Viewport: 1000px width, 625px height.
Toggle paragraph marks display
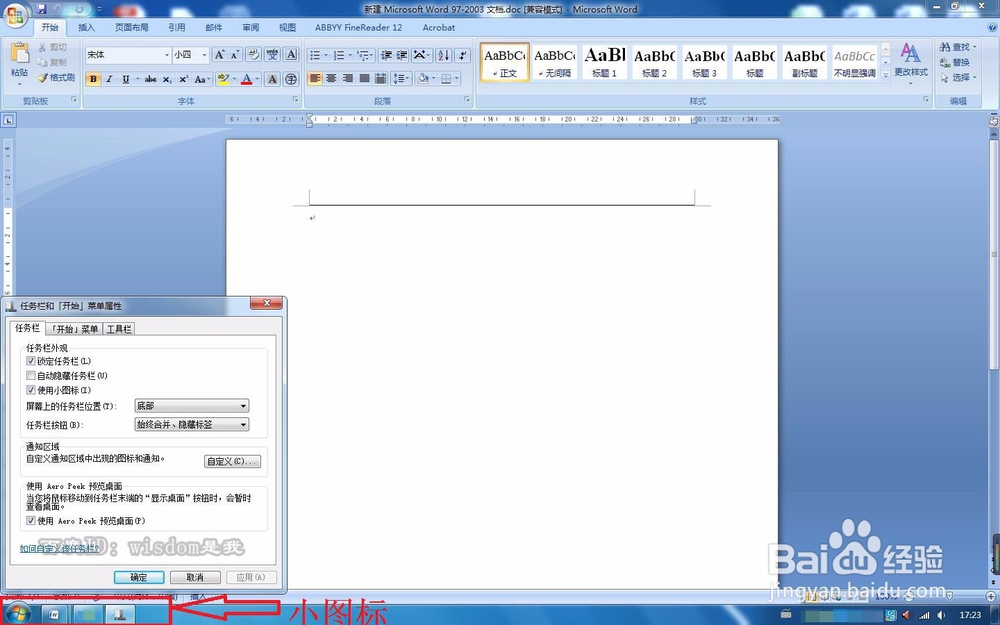tap(464, 55)
